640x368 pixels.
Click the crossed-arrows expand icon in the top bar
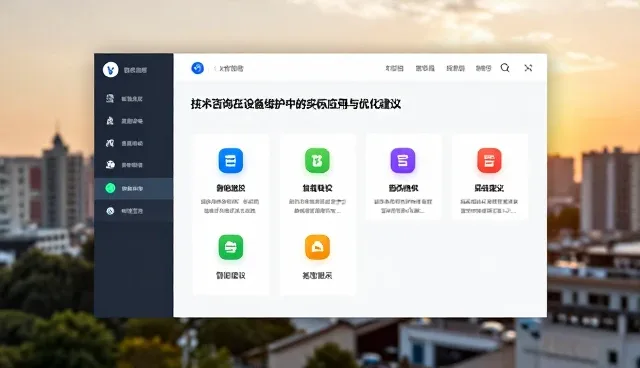click(528, 68)
